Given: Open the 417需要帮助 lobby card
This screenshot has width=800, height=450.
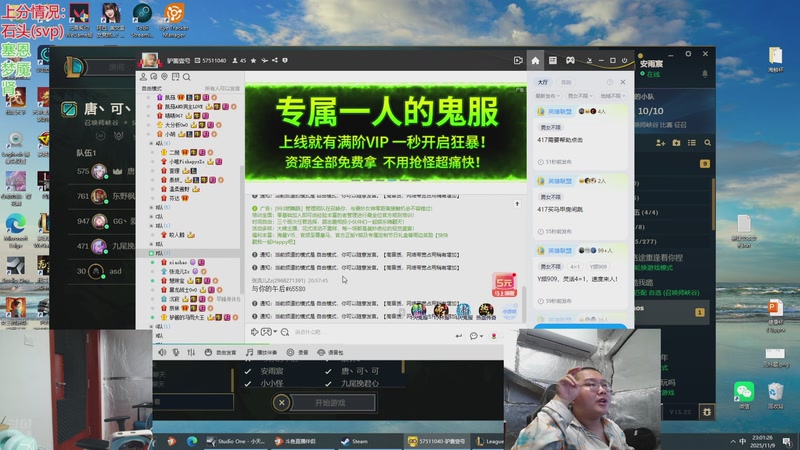Looking at the screenshot, I should [x=580, y=136].
